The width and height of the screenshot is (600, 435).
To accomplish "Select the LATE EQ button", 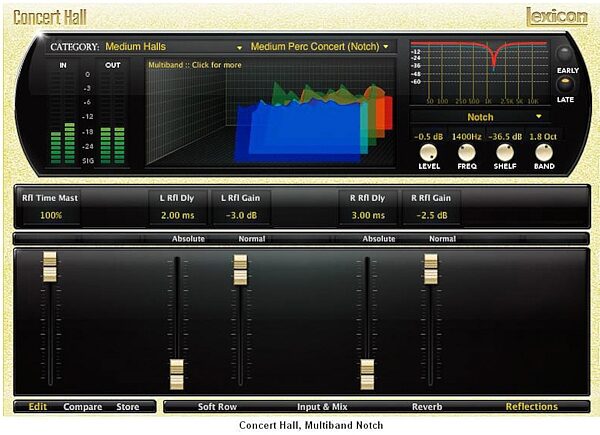I will (x=565, y=85).
